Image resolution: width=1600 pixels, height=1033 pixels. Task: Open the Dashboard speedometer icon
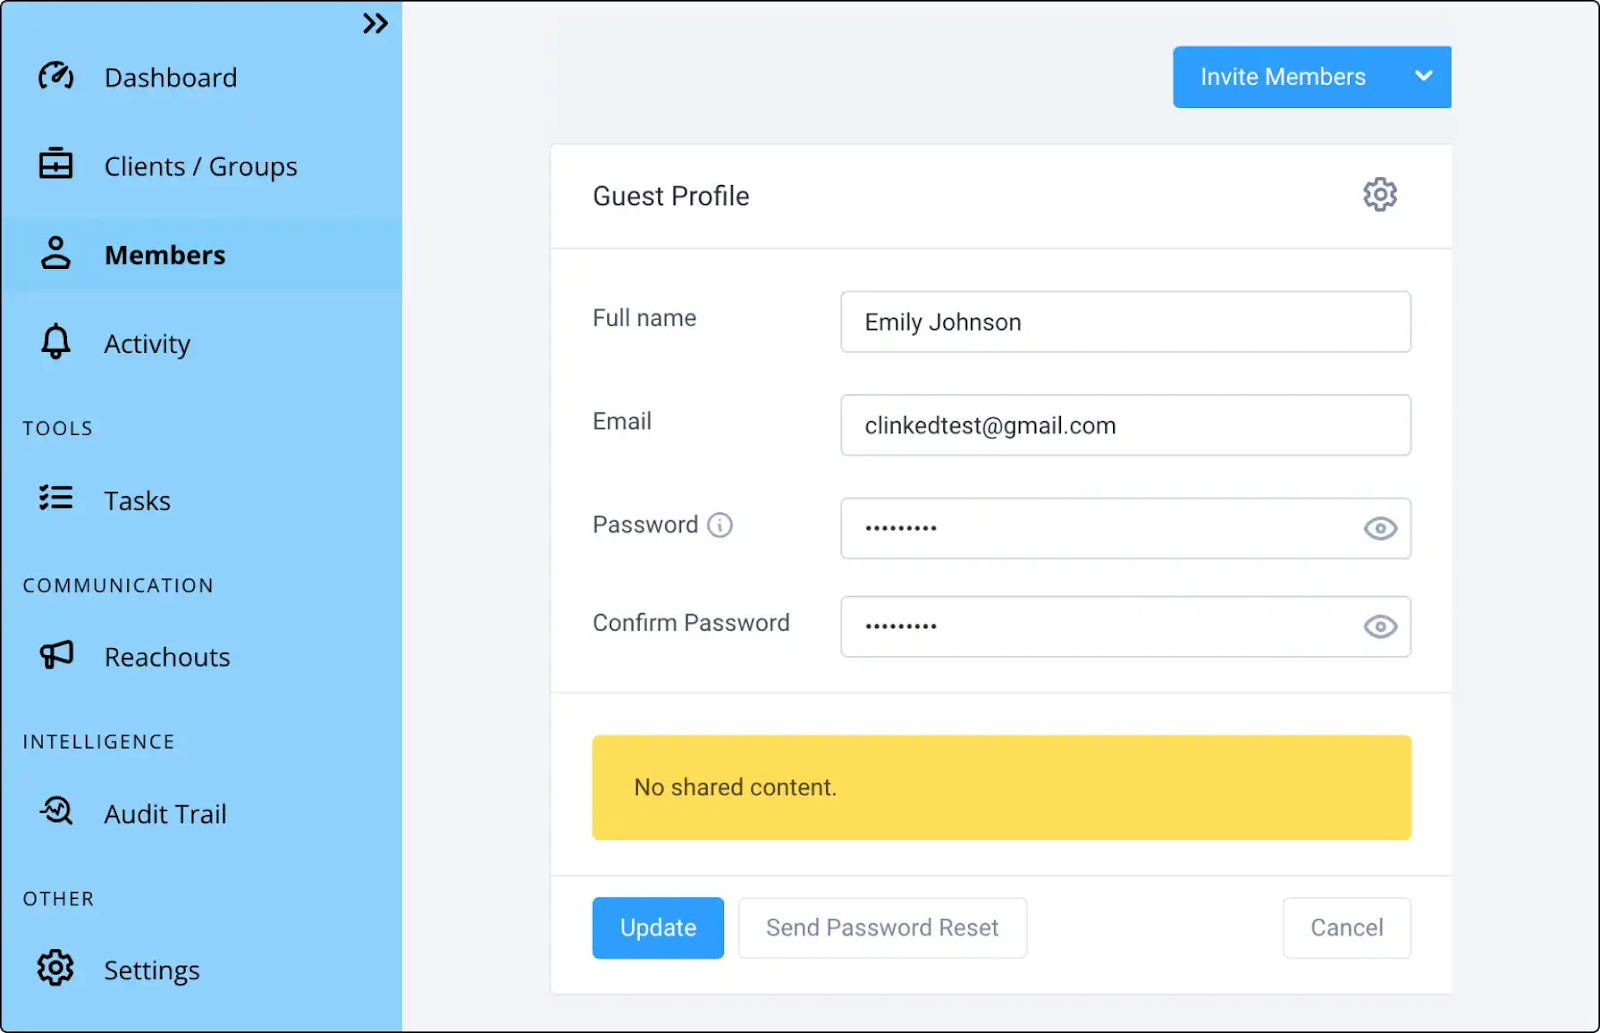pos(56,76)
